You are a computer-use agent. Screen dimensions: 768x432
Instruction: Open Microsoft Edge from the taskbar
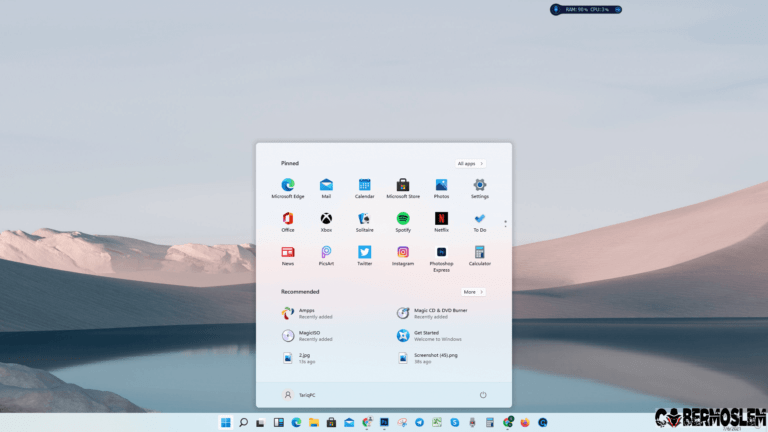tap(296, 422)
